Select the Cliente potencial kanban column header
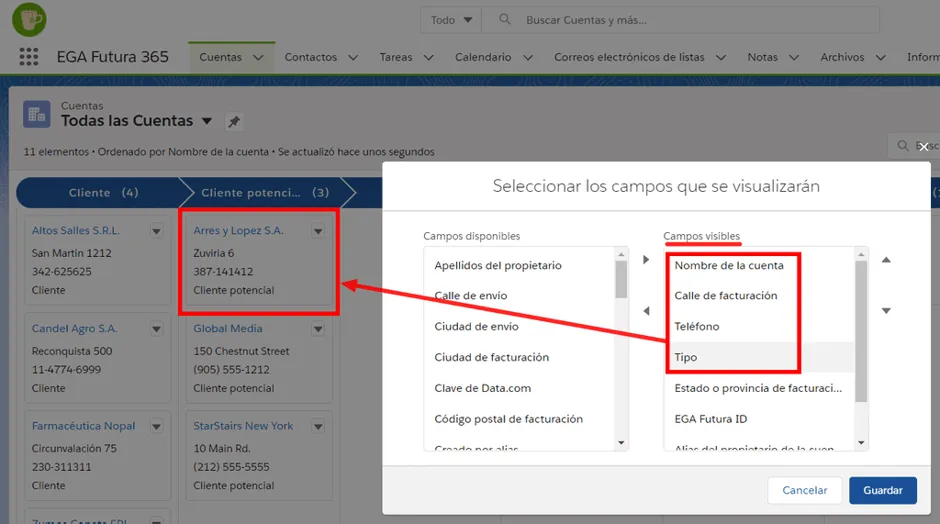Viewport: 940px width, 524px height. 265,192
